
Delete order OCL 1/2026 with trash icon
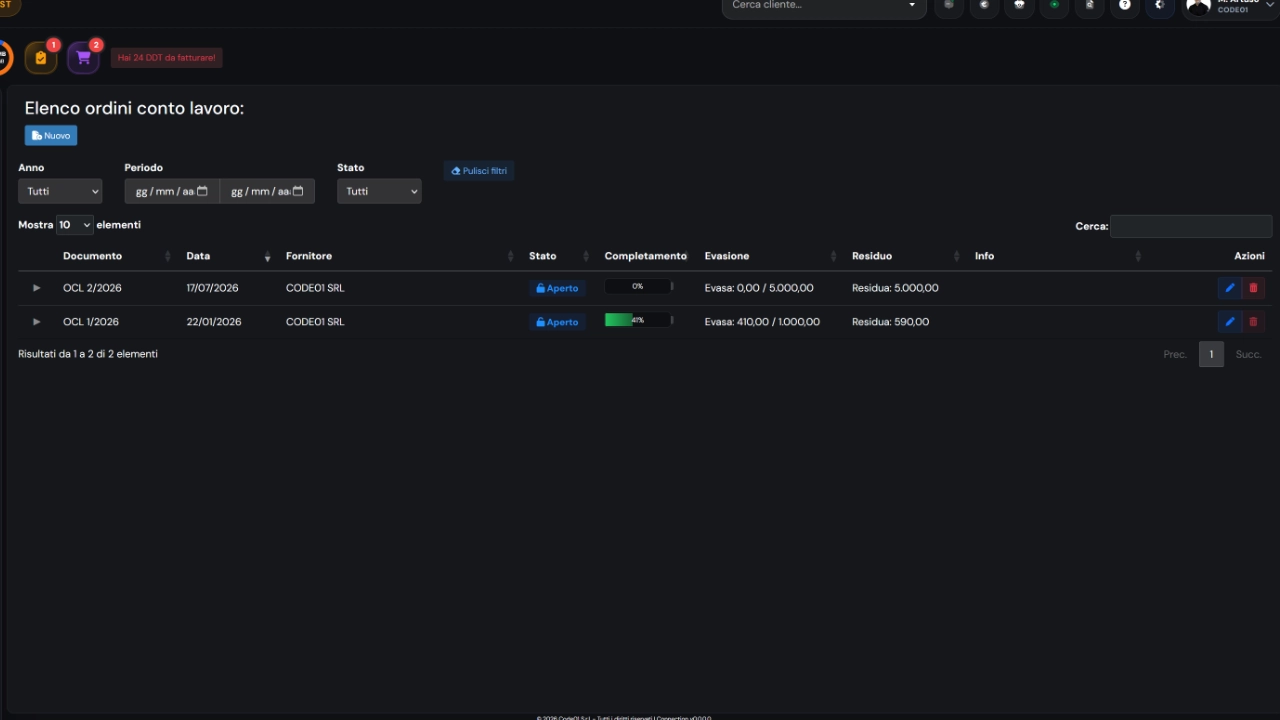click(x=1254, y=322)
